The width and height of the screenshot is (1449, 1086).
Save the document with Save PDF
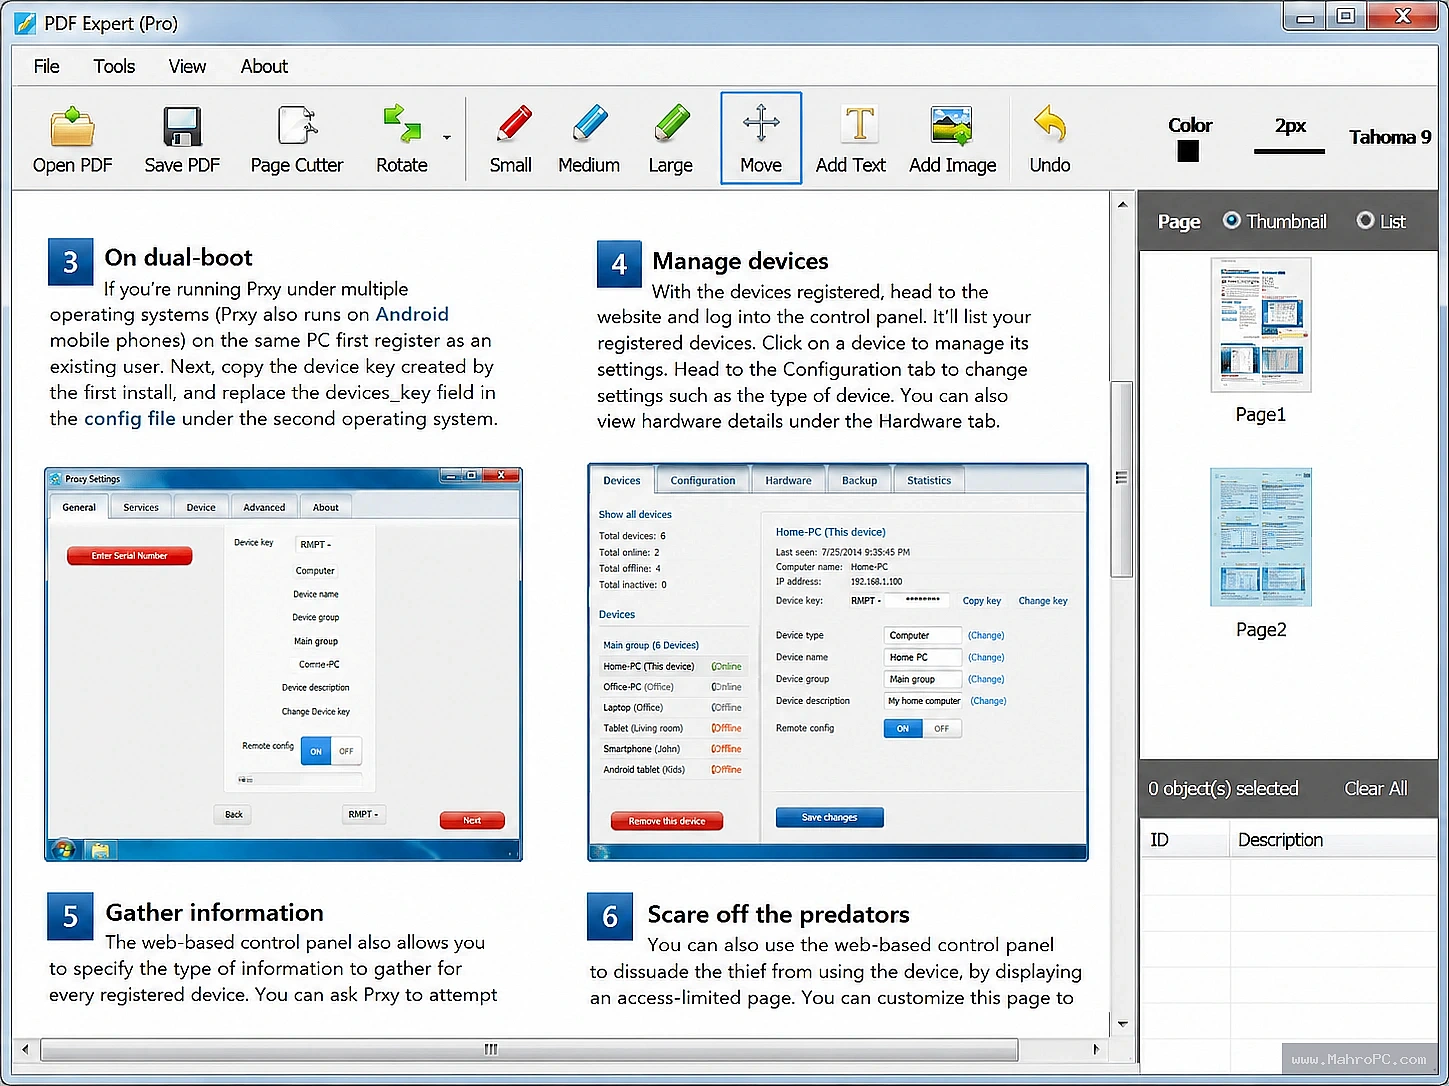coord(182,139)
